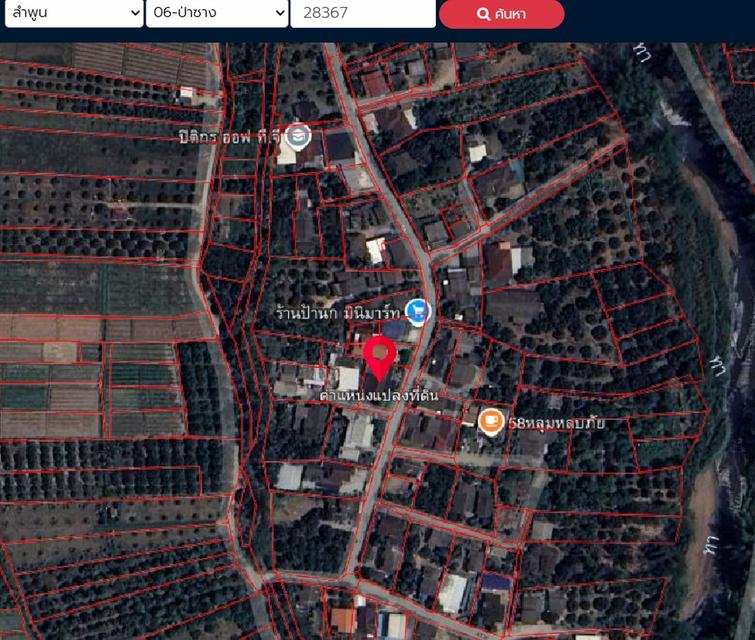Click the blue shopping cart map icon

[x=417, y=312]
